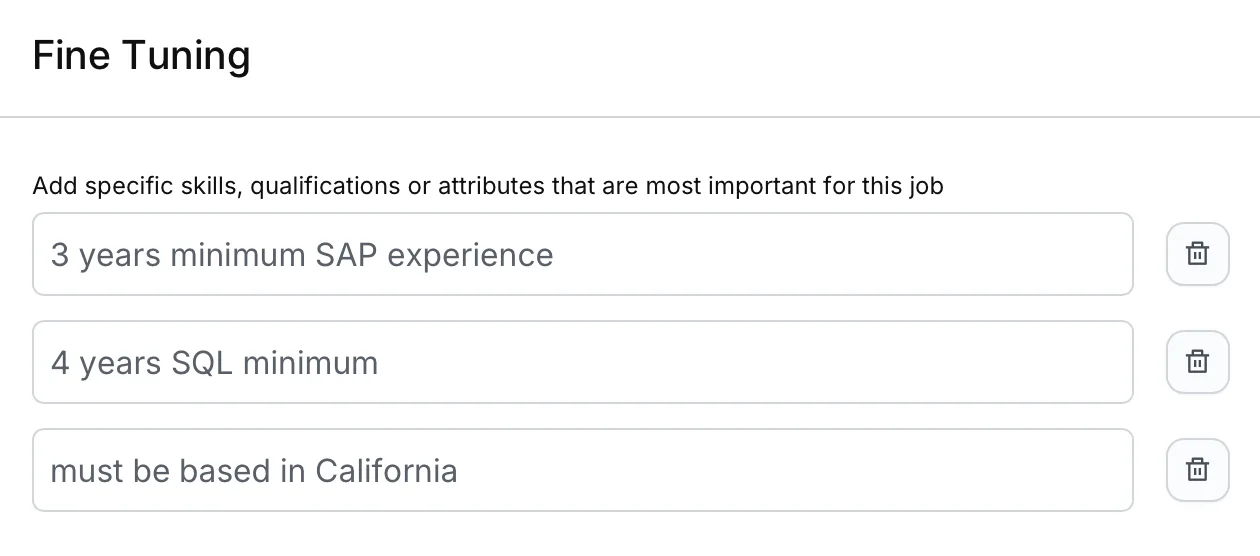Click the "Add specific skills" instruction label
The height and width of the screenshot is (556, 1260).
(x=487, y=186)
